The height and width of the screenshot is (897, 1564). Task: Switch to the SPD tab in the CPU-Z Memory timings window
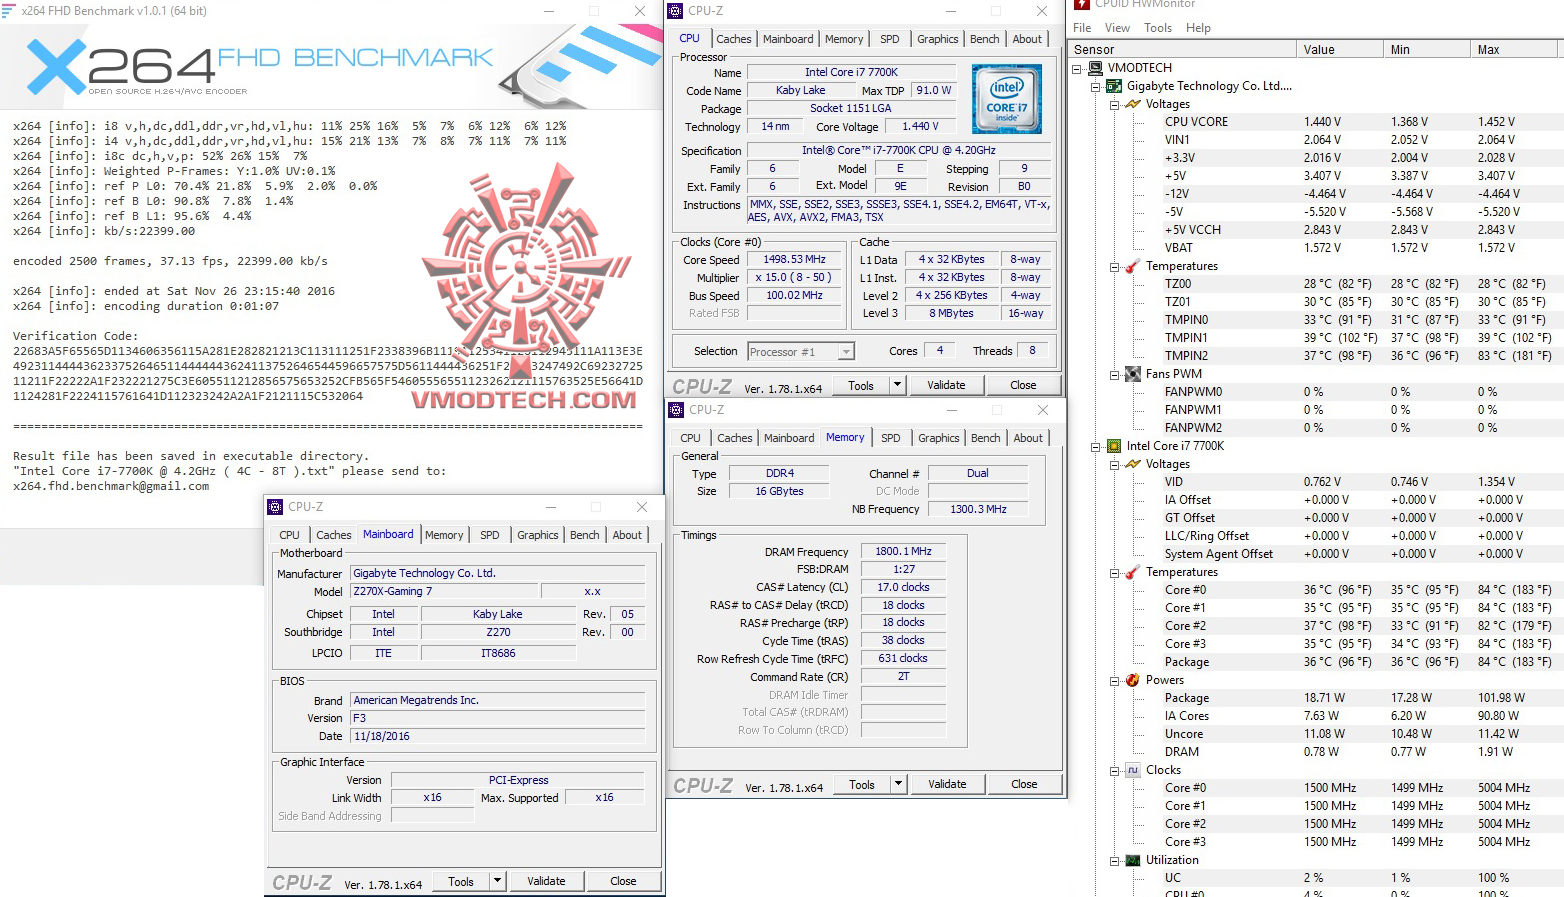[890, 438]
